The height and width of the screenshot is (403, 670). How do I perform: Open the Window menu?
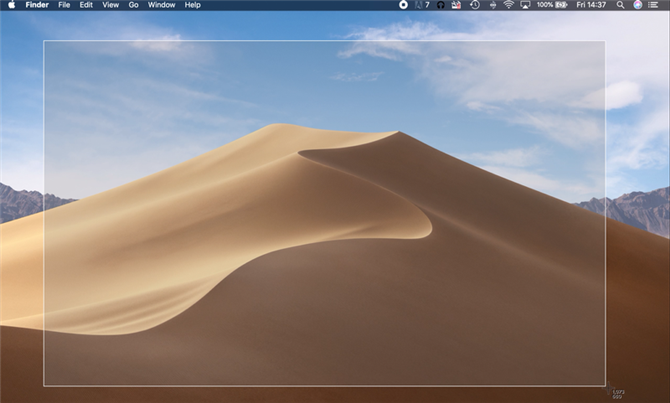pyautogui.click(x=162, y=5)
